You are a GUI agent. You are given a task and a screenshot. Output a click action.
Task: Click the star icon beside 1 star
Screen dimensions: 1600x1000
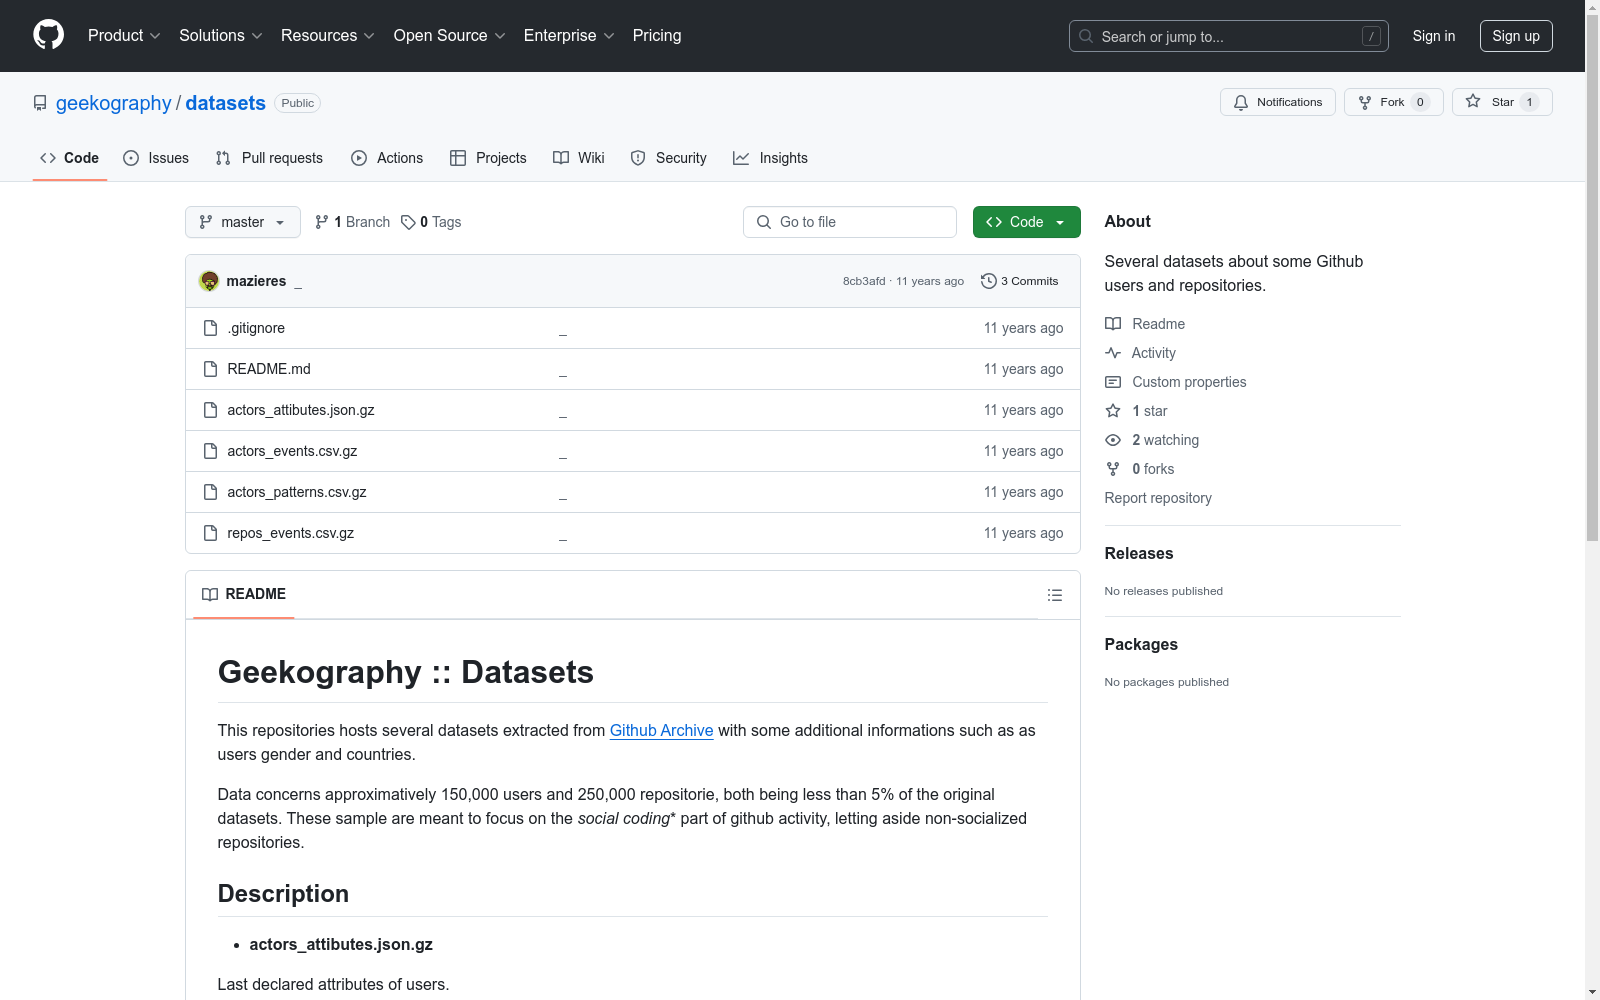tap(1113, 411)
